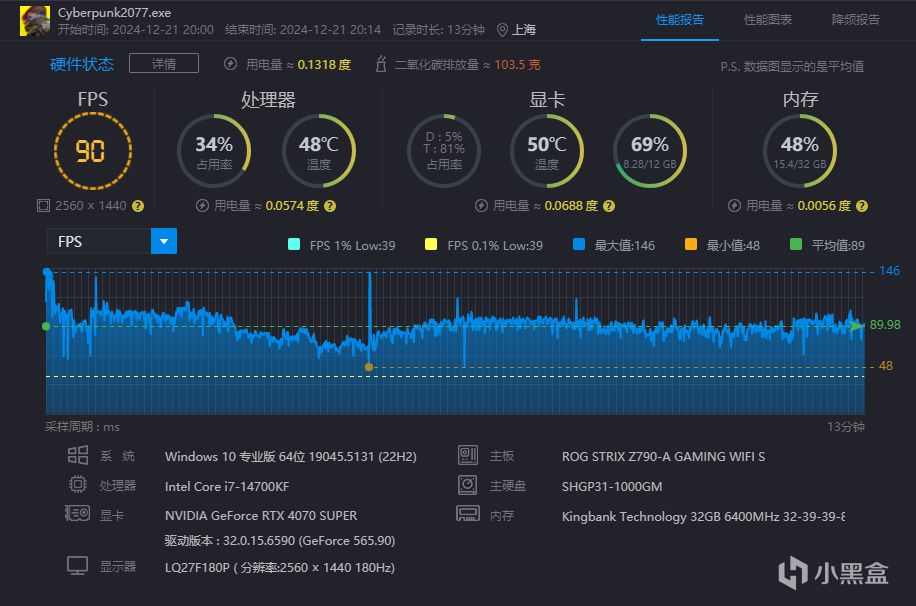Click the GPU D:5% T:81% usage gauge
Screen dimensions: 916x606
coord(444,151)
